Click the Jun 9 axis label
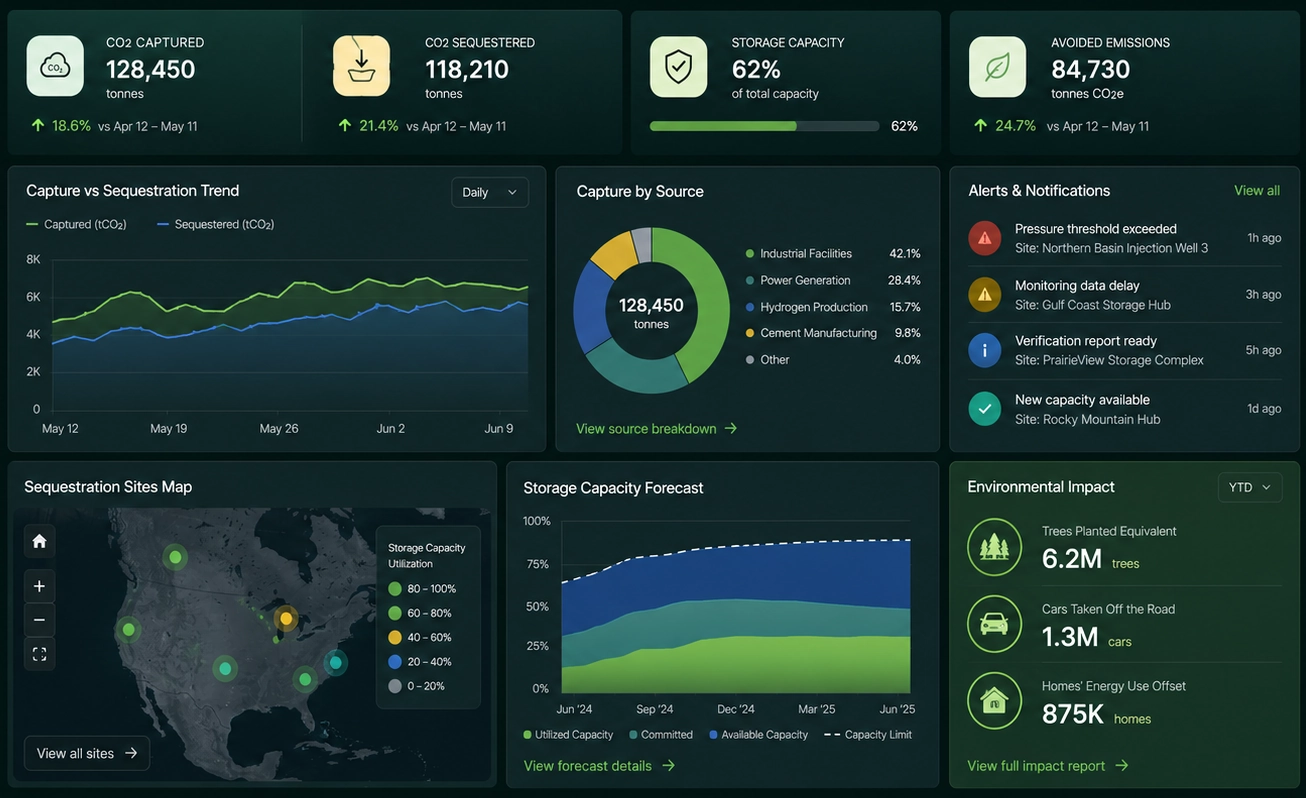This screenshot has height=798, width=1306. click(x=499, y=428)
